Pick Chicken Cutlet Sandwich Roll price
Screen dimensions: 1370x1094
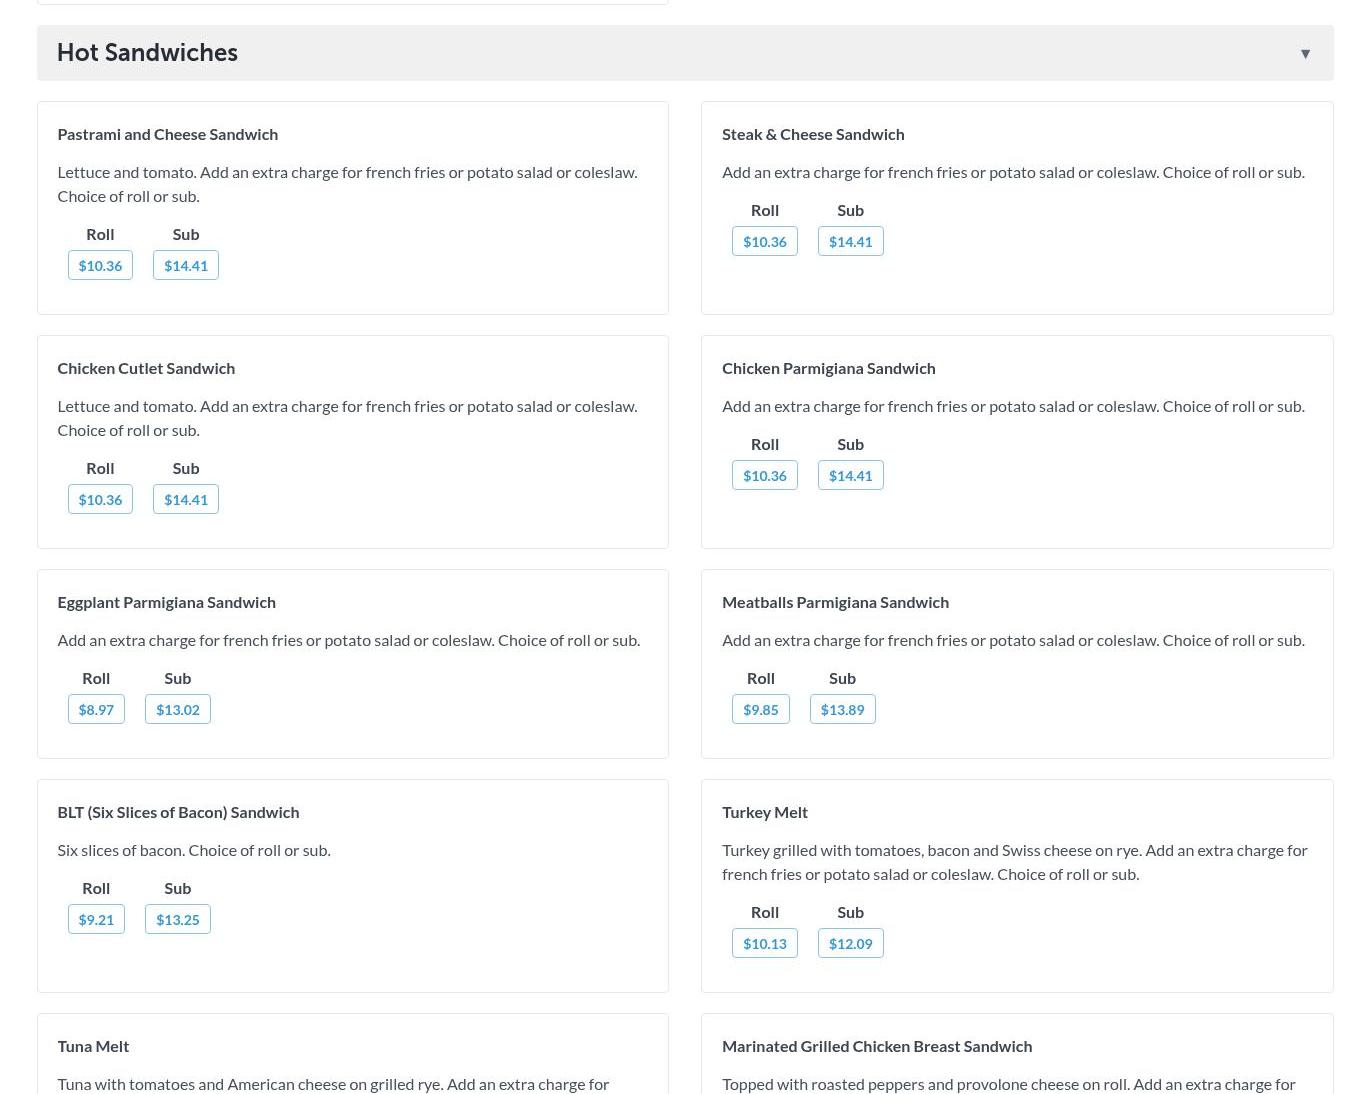(100, 500)
